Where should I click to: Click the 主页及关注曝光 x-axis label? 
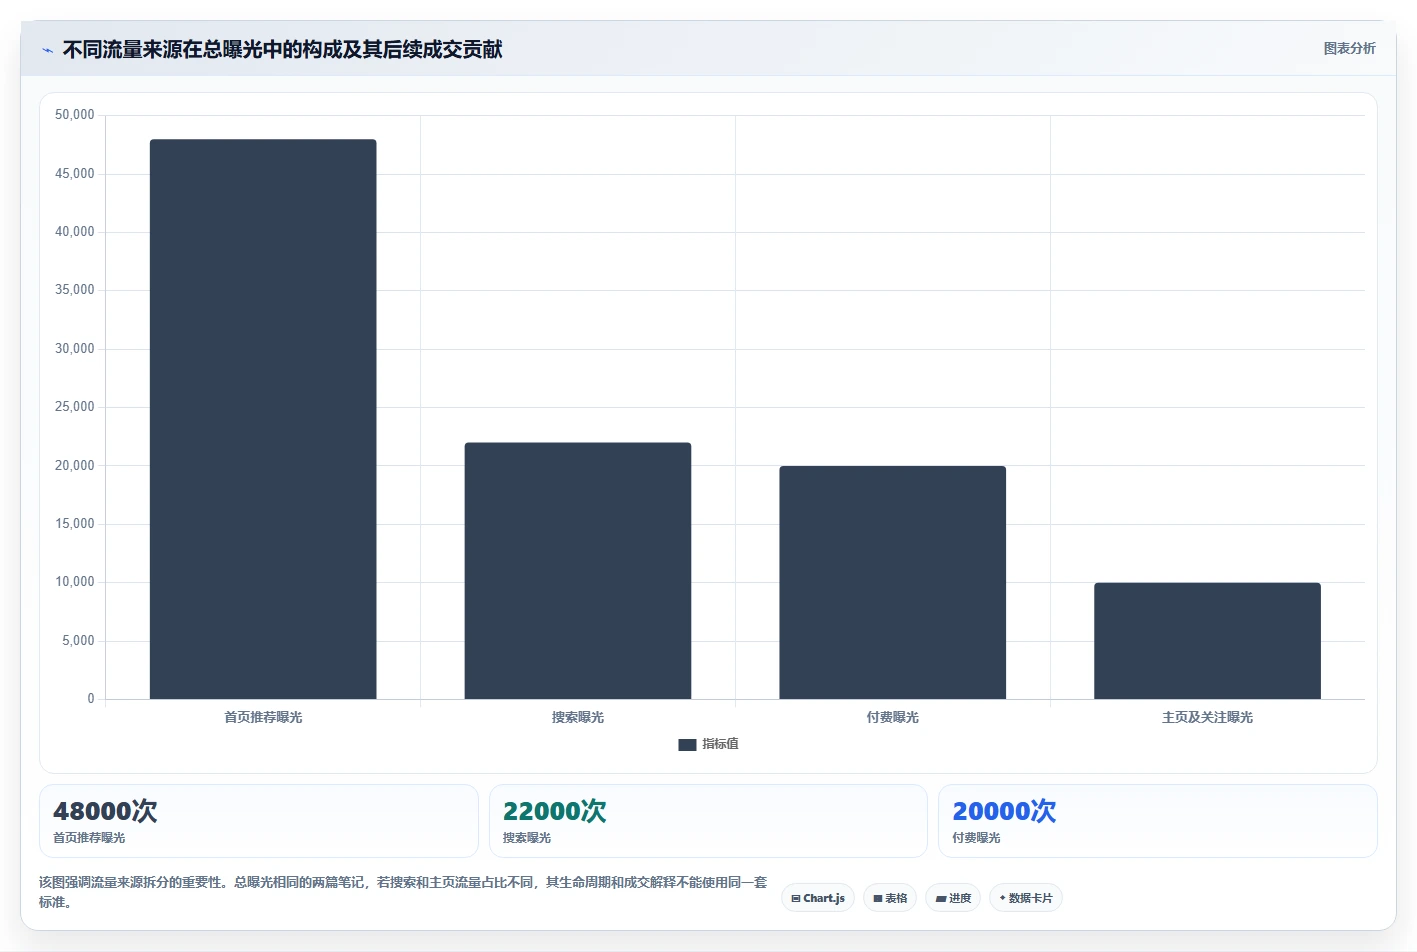coord(1207,717)
